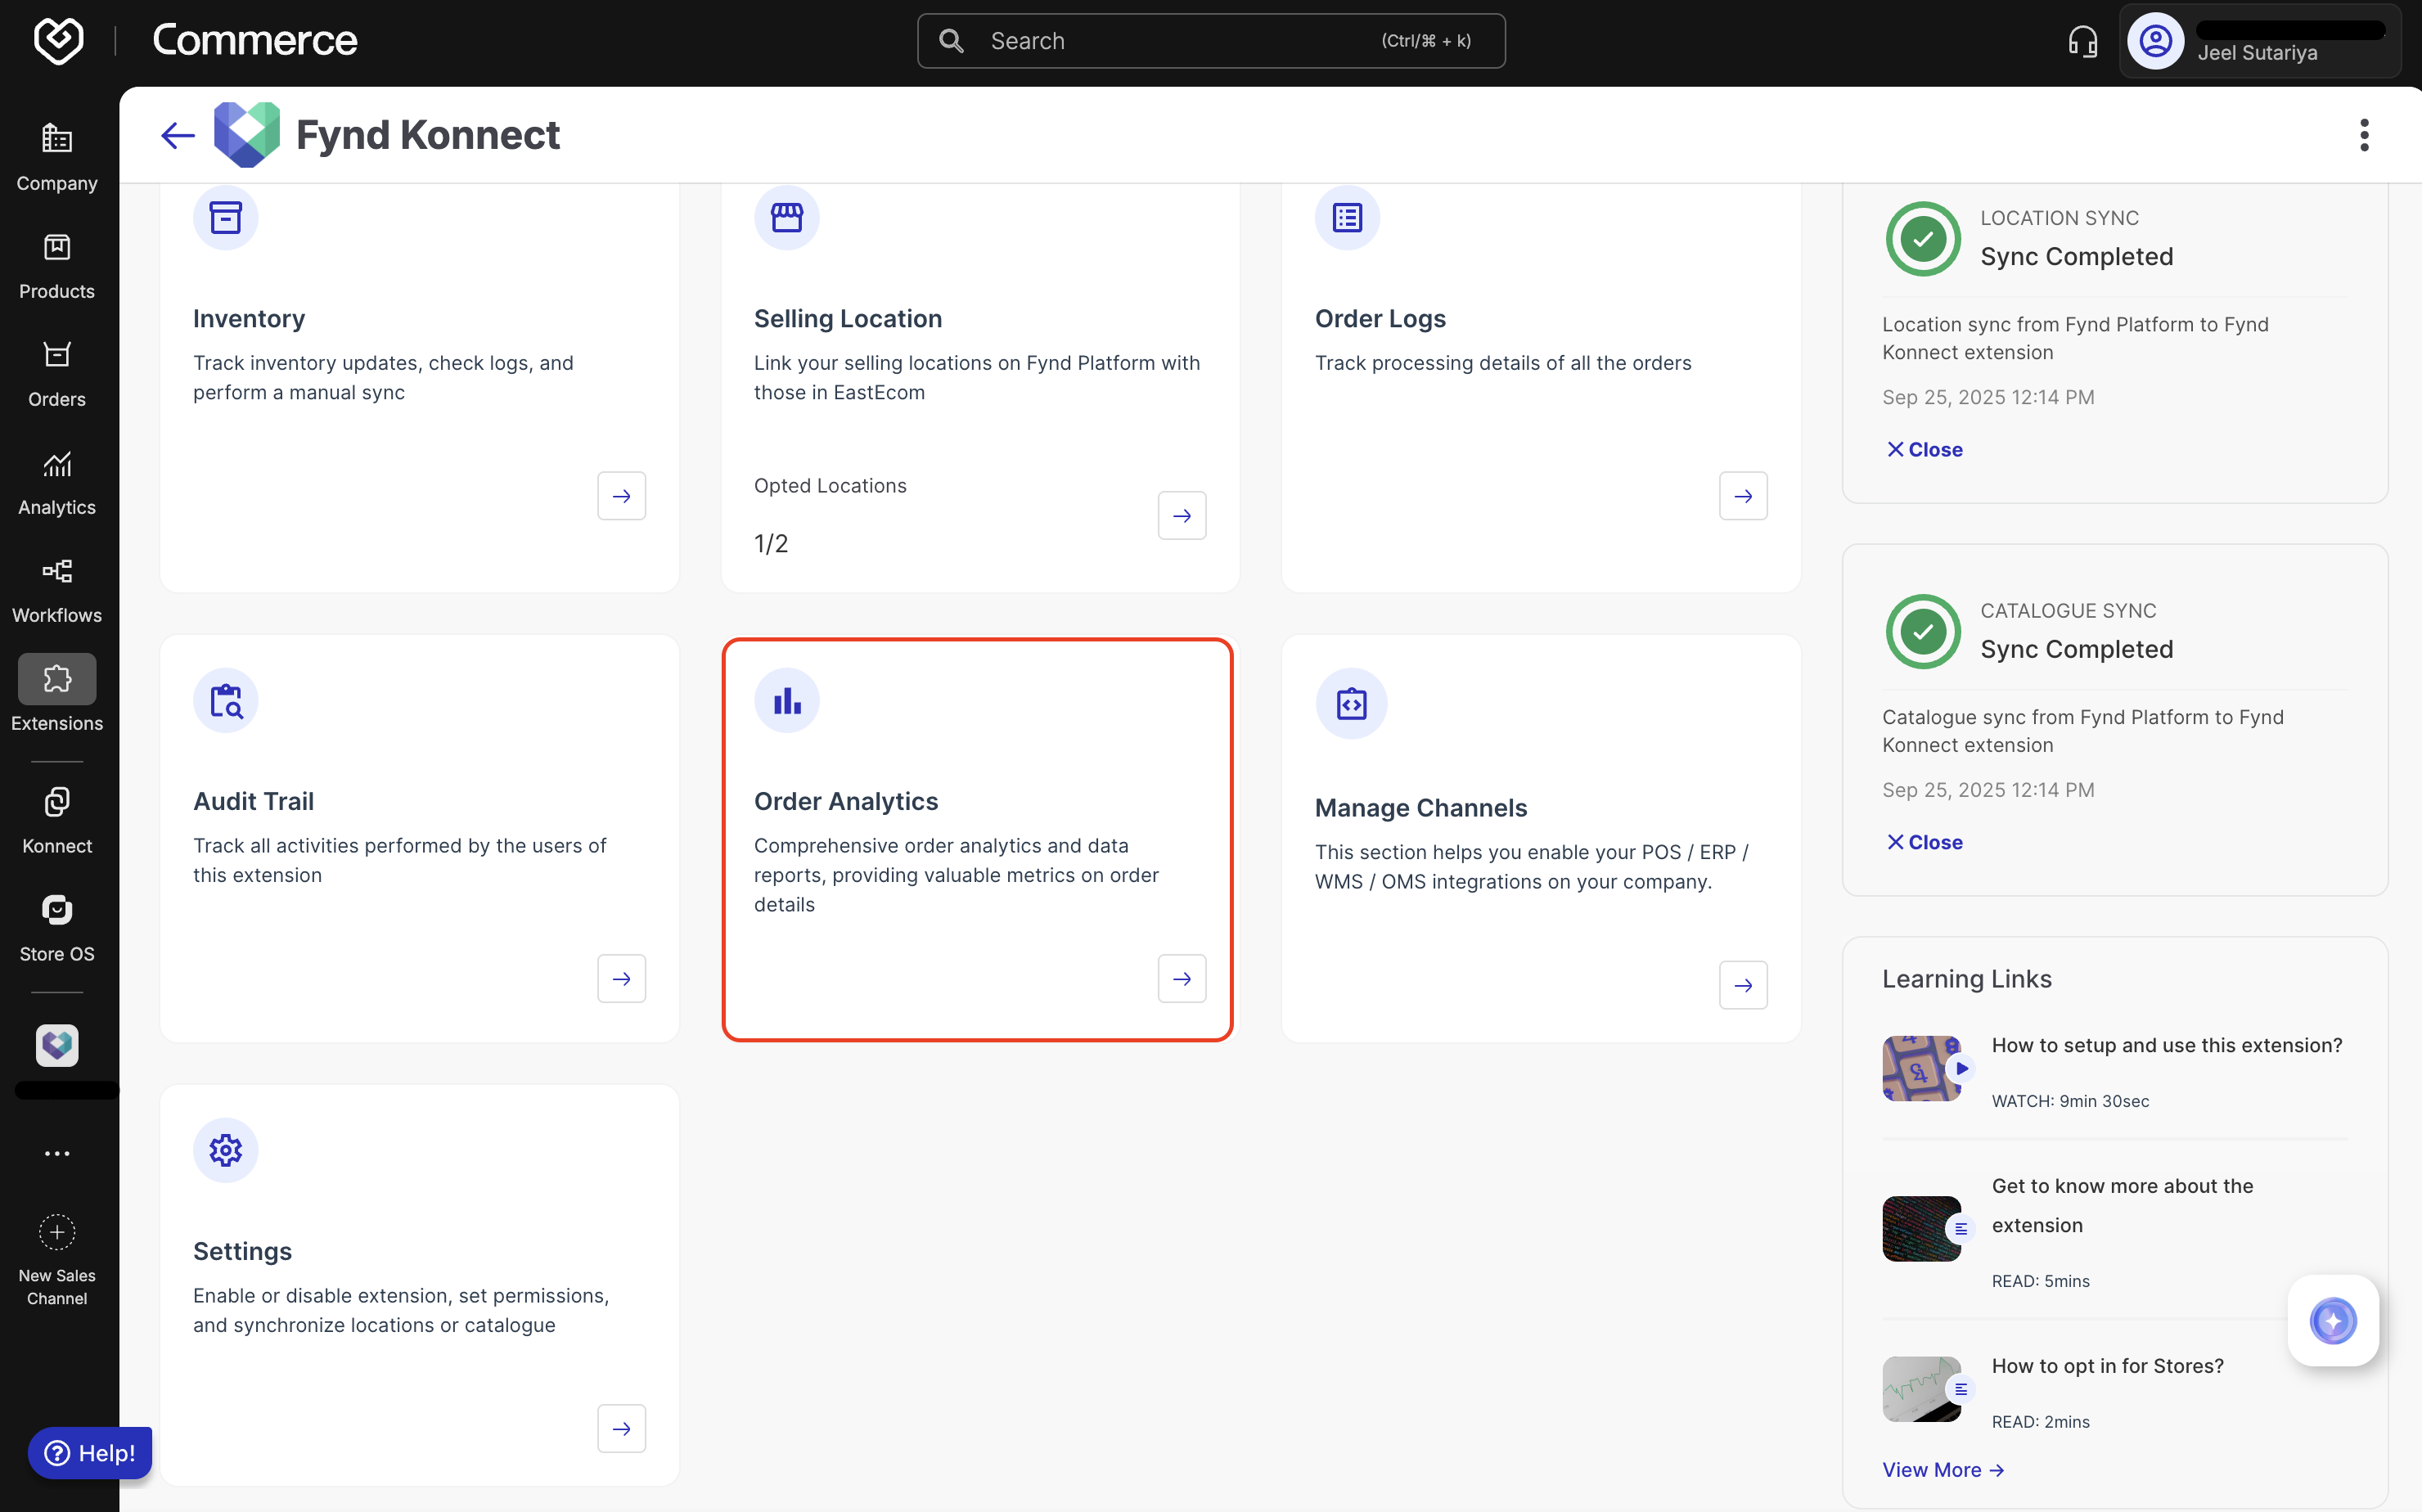
Task: Open Manage Channels arrow button
Action: point(1742,985)
